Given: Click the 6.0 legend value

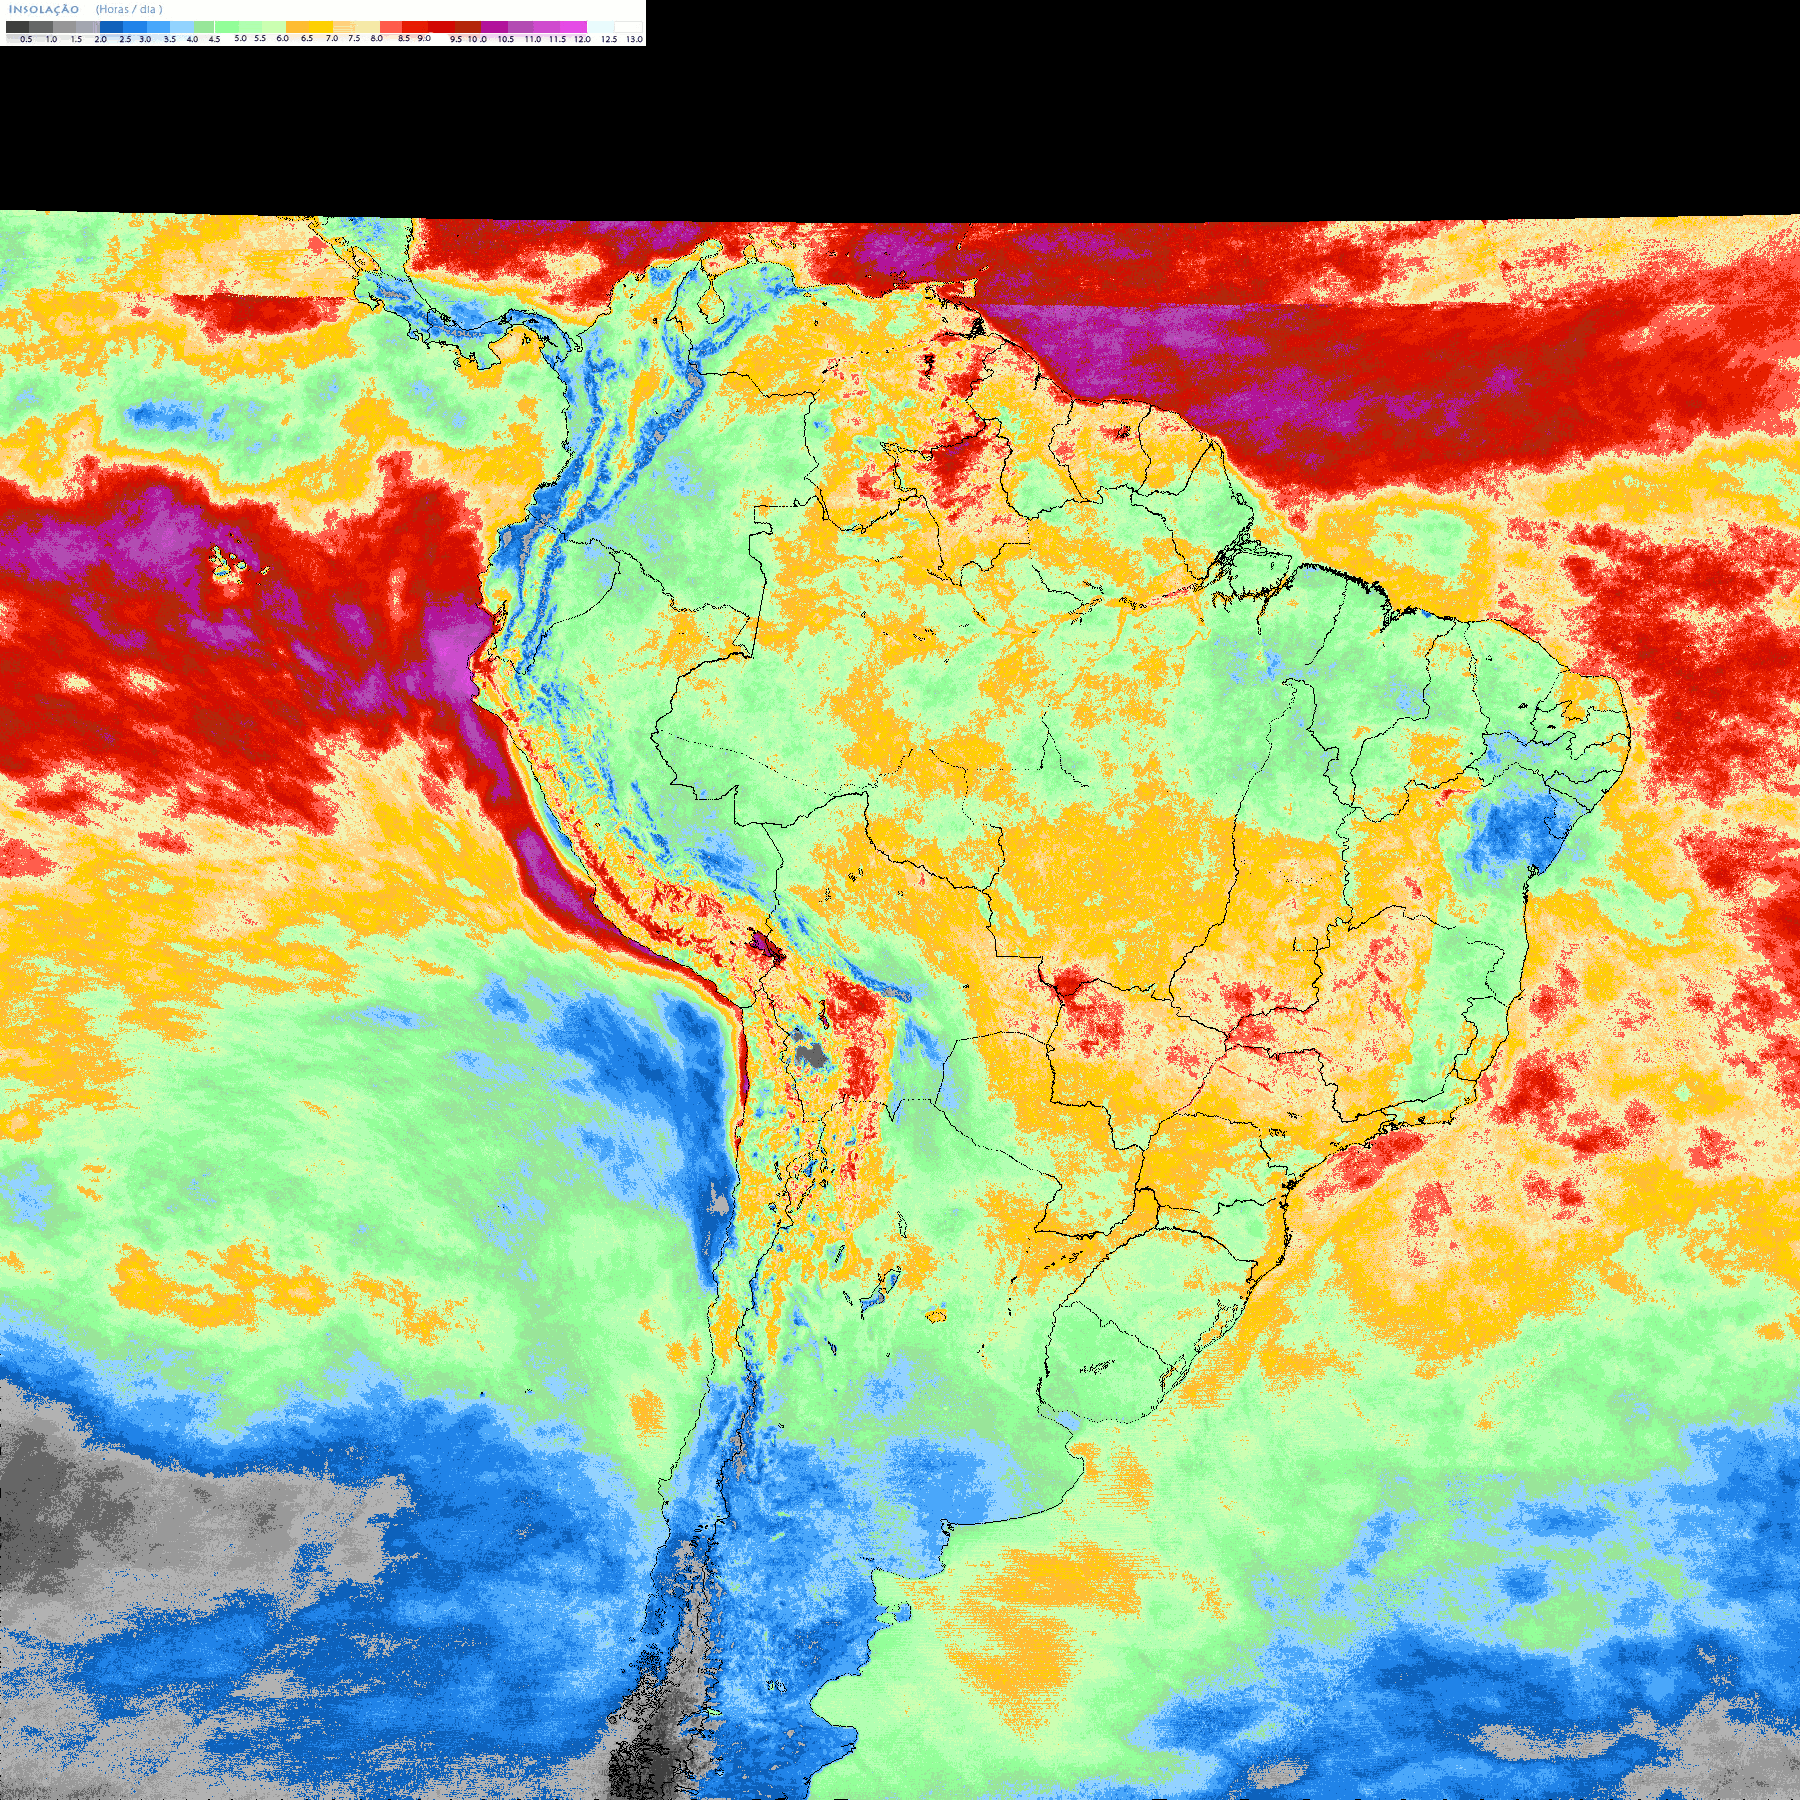Looking at the screenshot, I should tap(282, 38).
